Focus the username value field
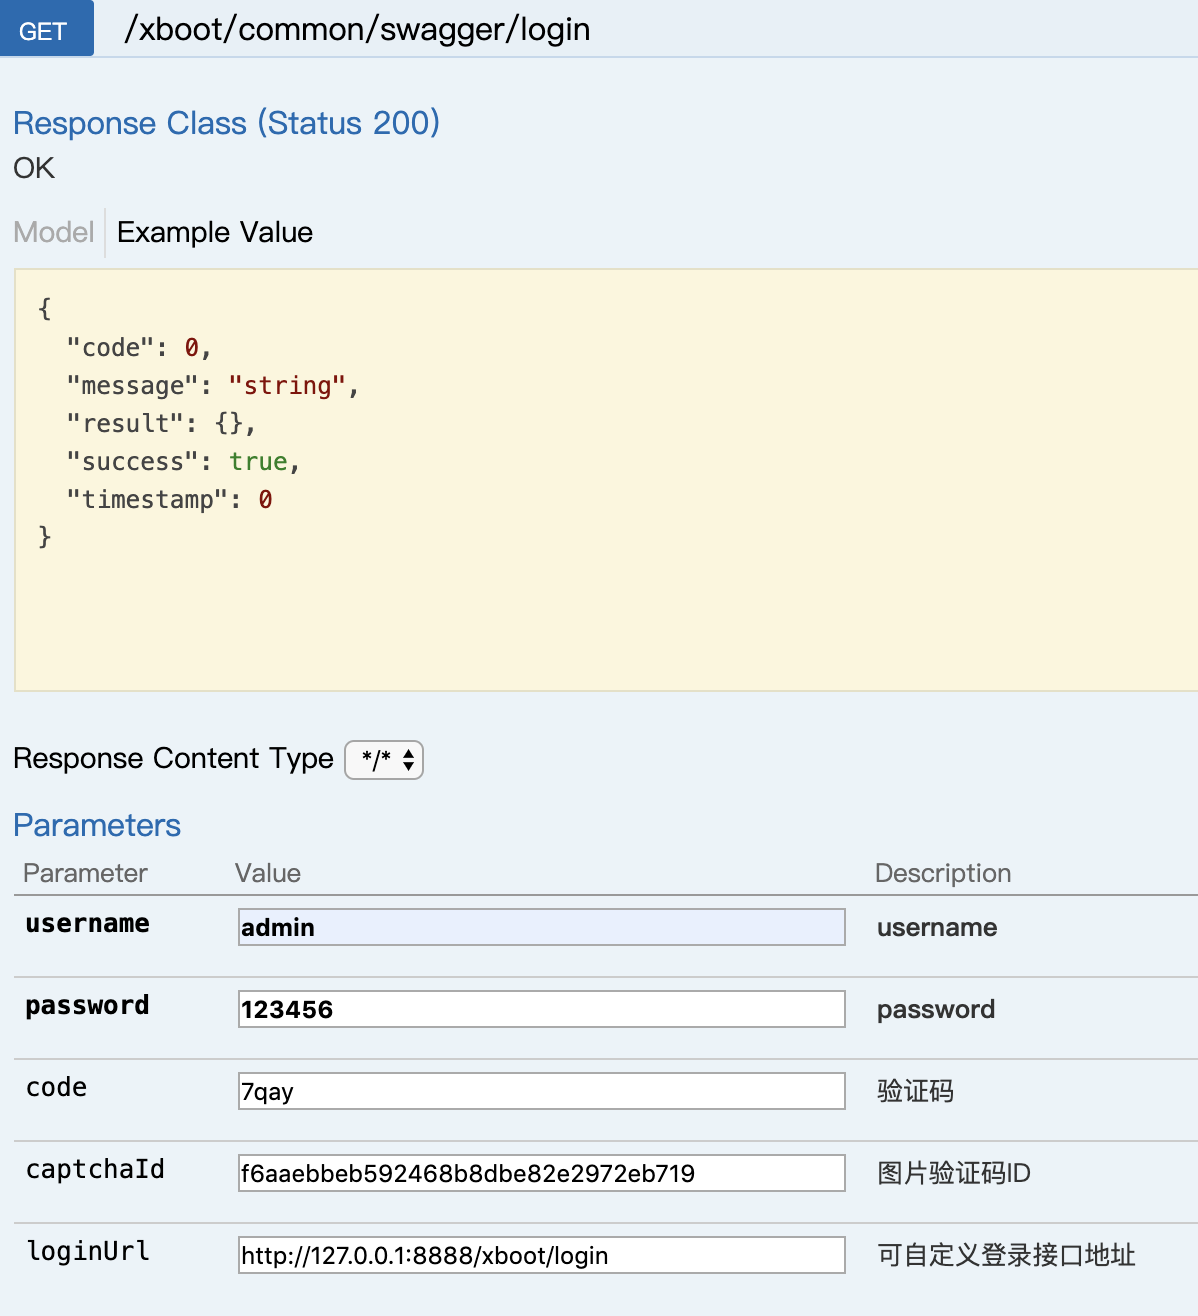1198x1316 pixels. [x=541, y=927]
